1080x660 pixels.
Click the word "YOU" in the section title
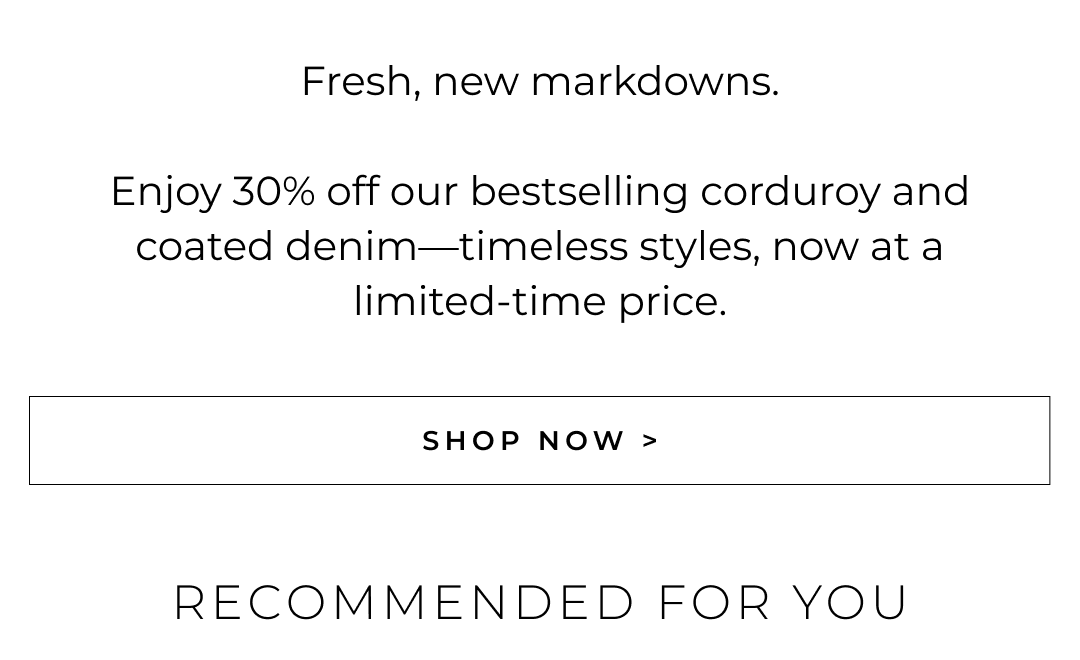click(x=851, y=603)
